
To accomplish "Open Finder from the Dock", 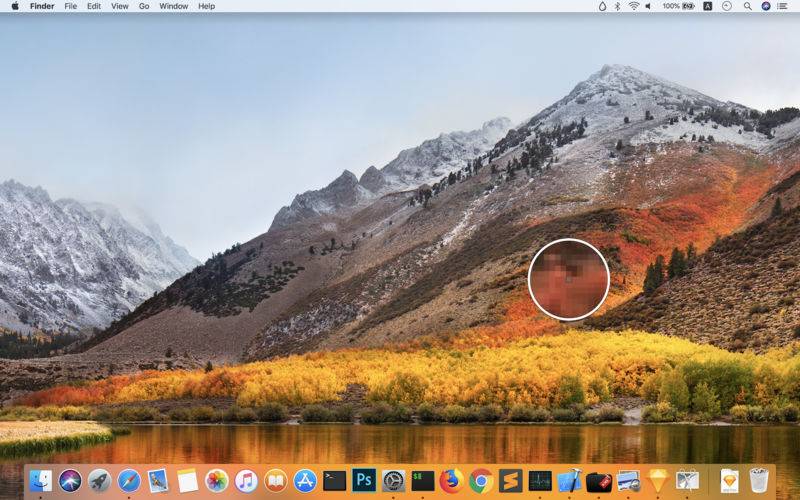I will pyautogui.click(x=41, y=481).
